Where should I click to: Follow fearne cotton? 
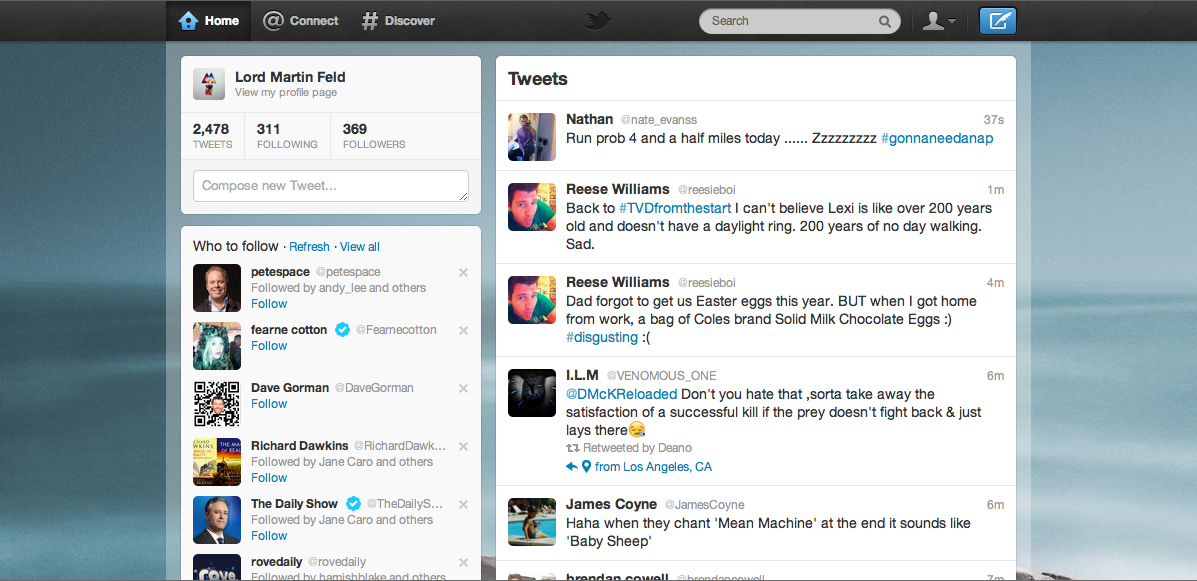point(269,346)
